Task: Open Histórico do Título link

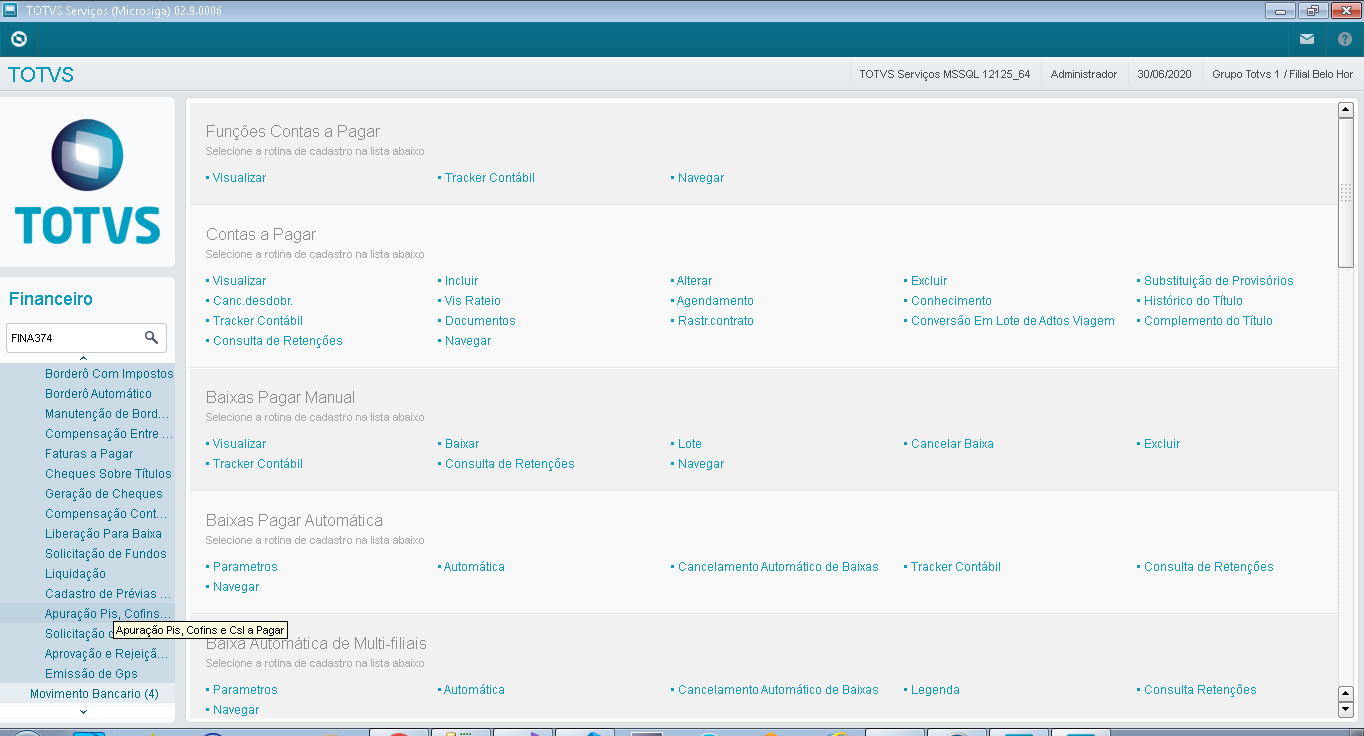Action: coord(1193,301)
